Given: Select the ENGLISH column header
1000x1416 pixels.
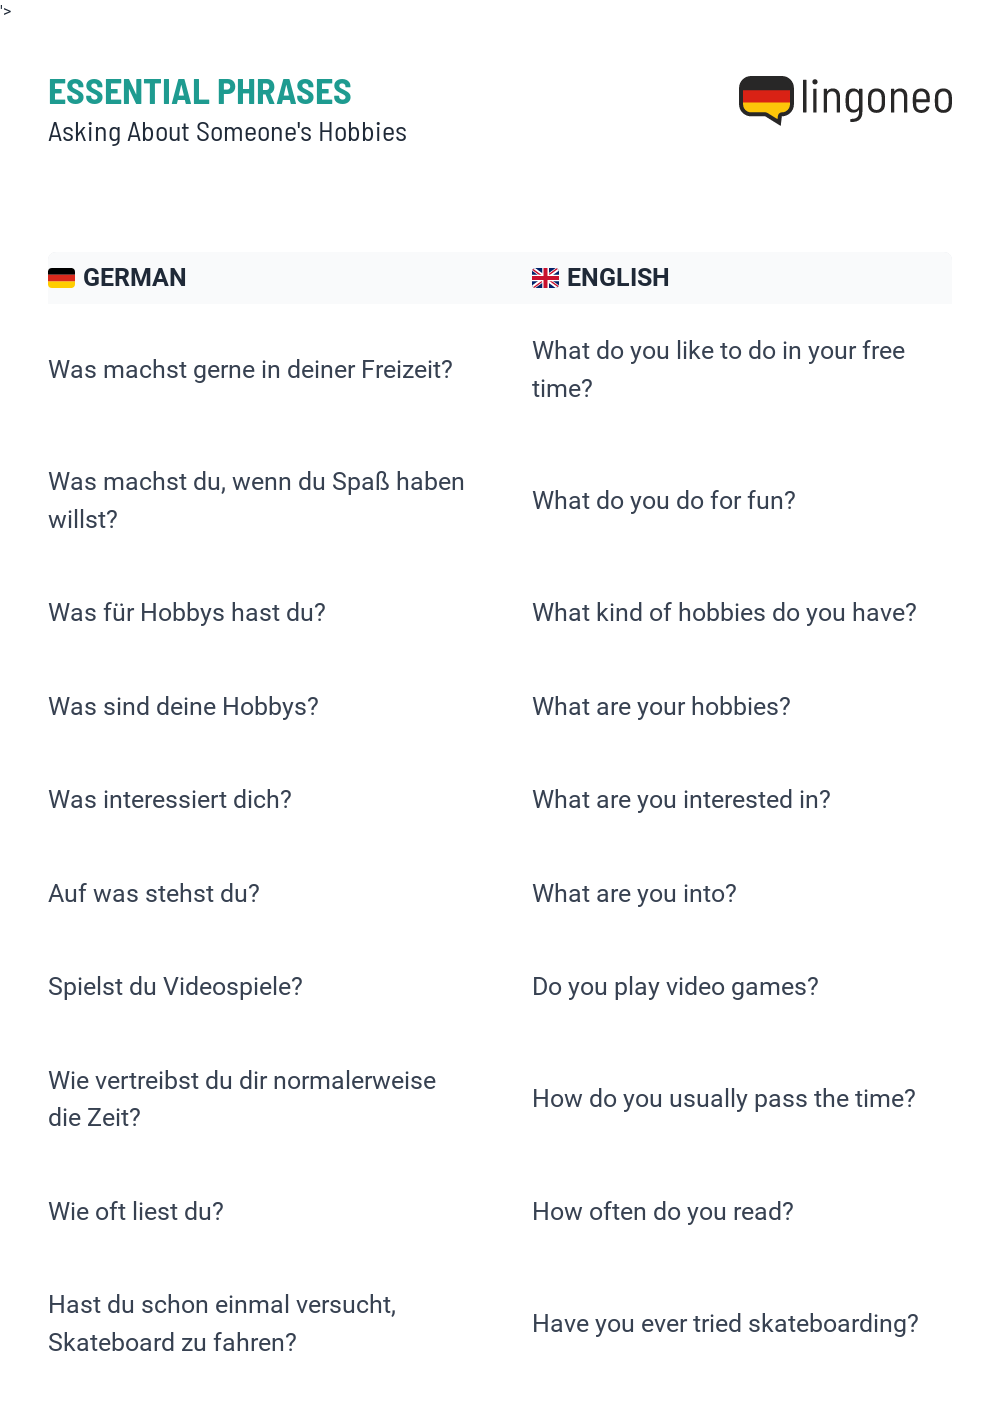Looking at the screenshot, I should pos(618,278).
